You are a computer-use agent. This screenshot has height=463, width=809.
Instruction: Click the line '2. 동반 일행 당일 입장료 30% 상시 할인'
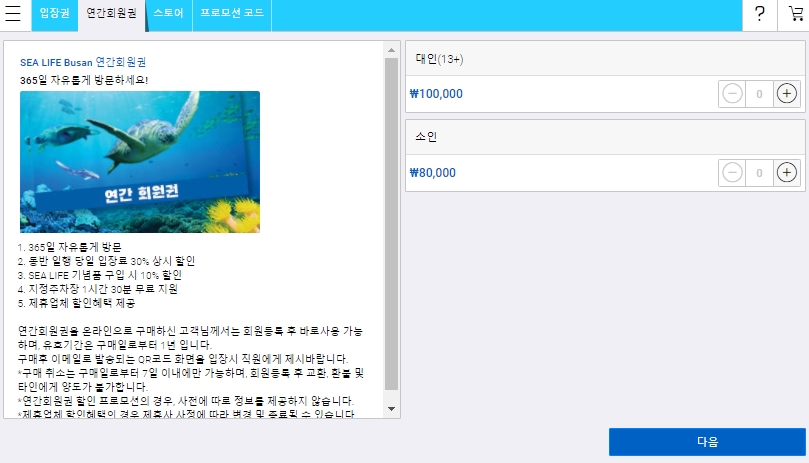coord(106,261)
